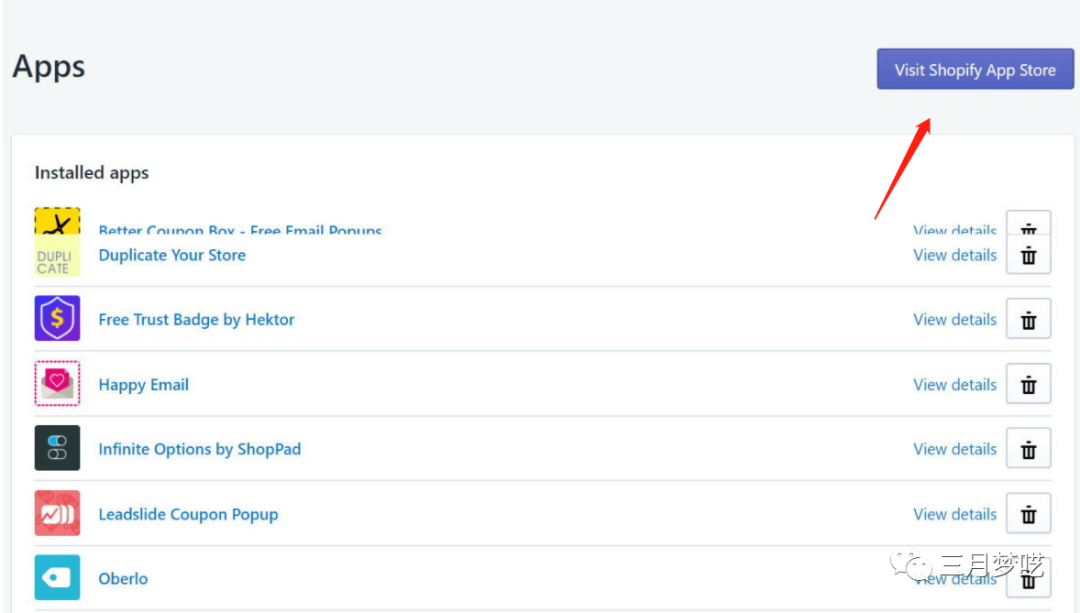
Task: Open the Oberlo app link
Action: coord(123,579)
